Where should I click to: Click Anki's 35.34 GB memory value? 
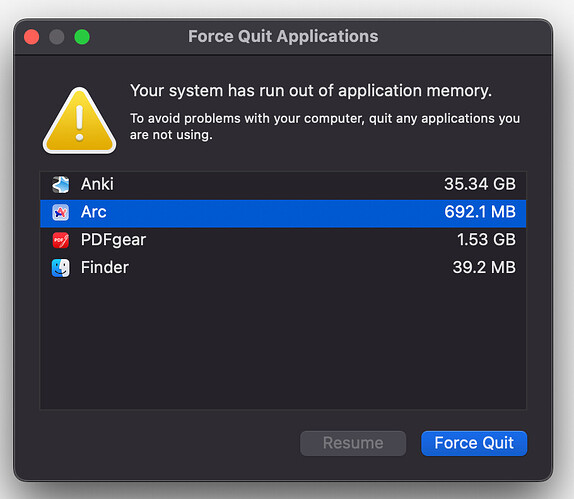[480, 184]
